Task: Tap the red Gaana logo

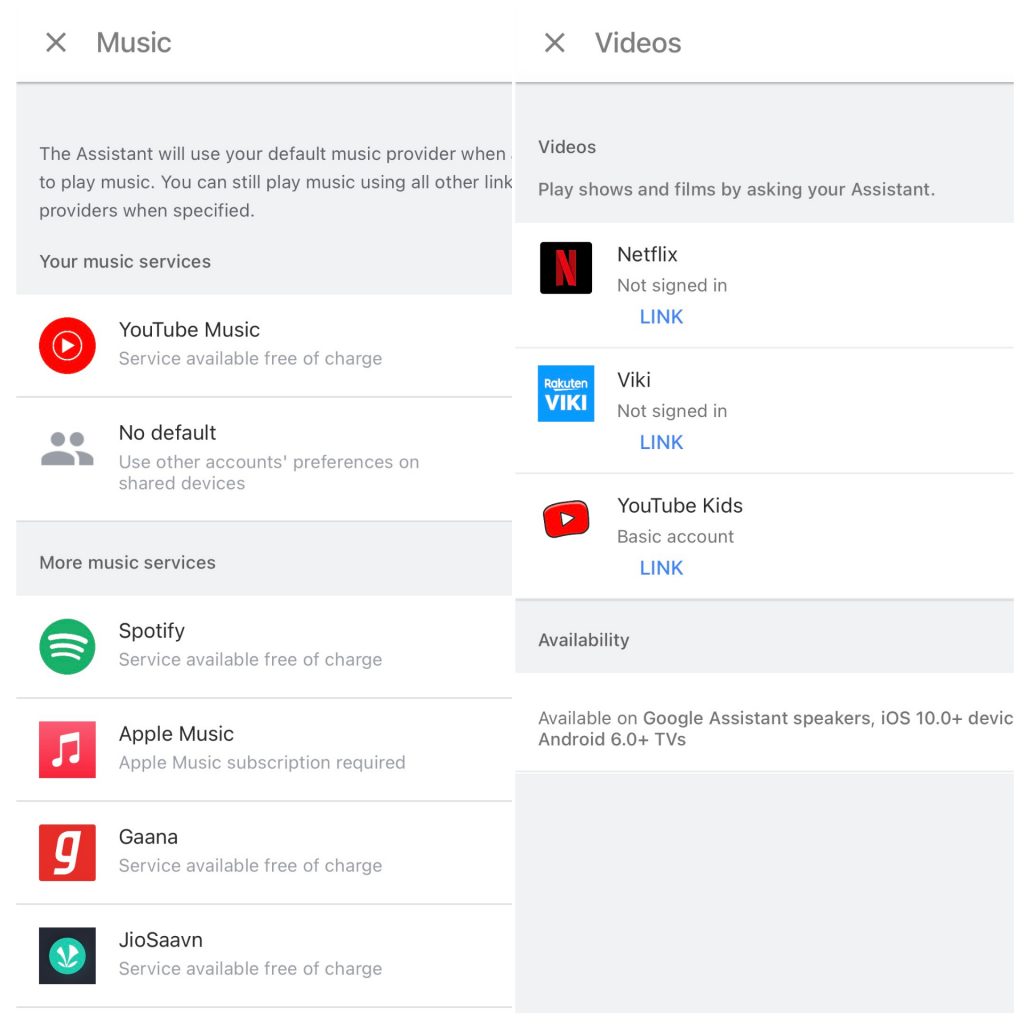Action: (x=67, y=852)
